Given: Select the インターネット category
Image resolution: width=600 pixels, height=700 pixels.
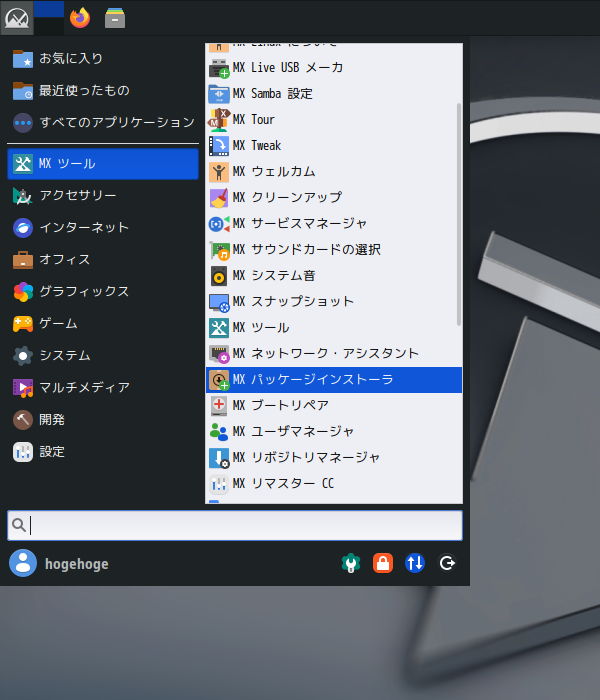Looking at the screenshot, I should click(84, 227).
